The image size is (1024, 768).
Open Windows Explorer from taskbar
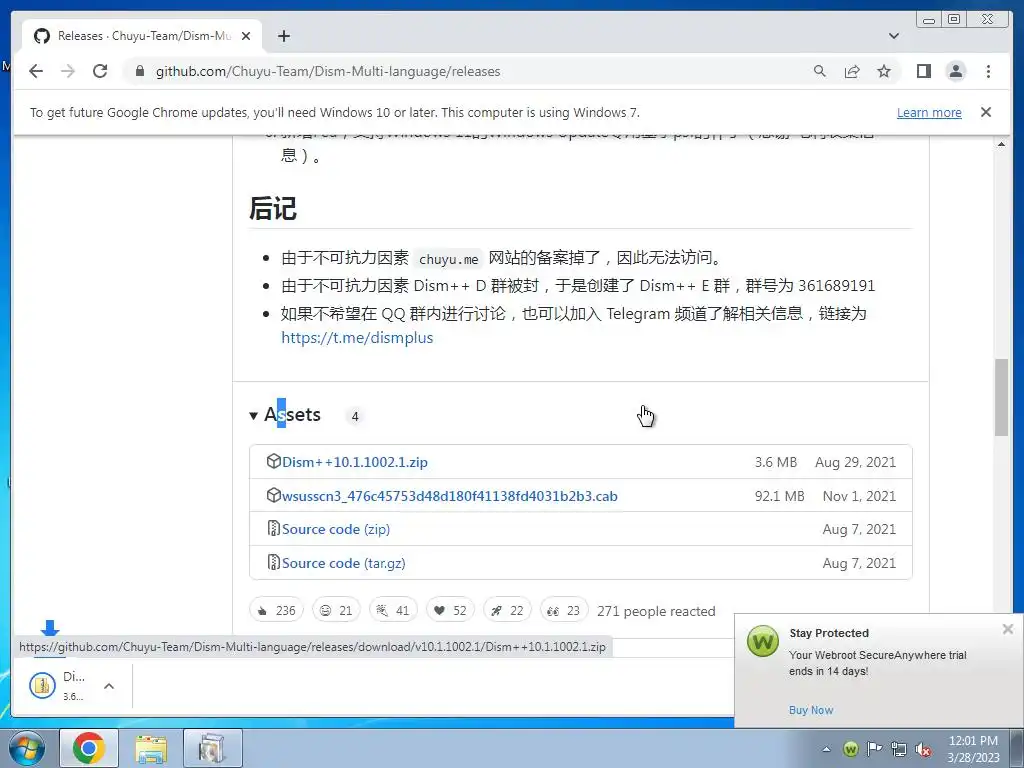coord(151,748)
